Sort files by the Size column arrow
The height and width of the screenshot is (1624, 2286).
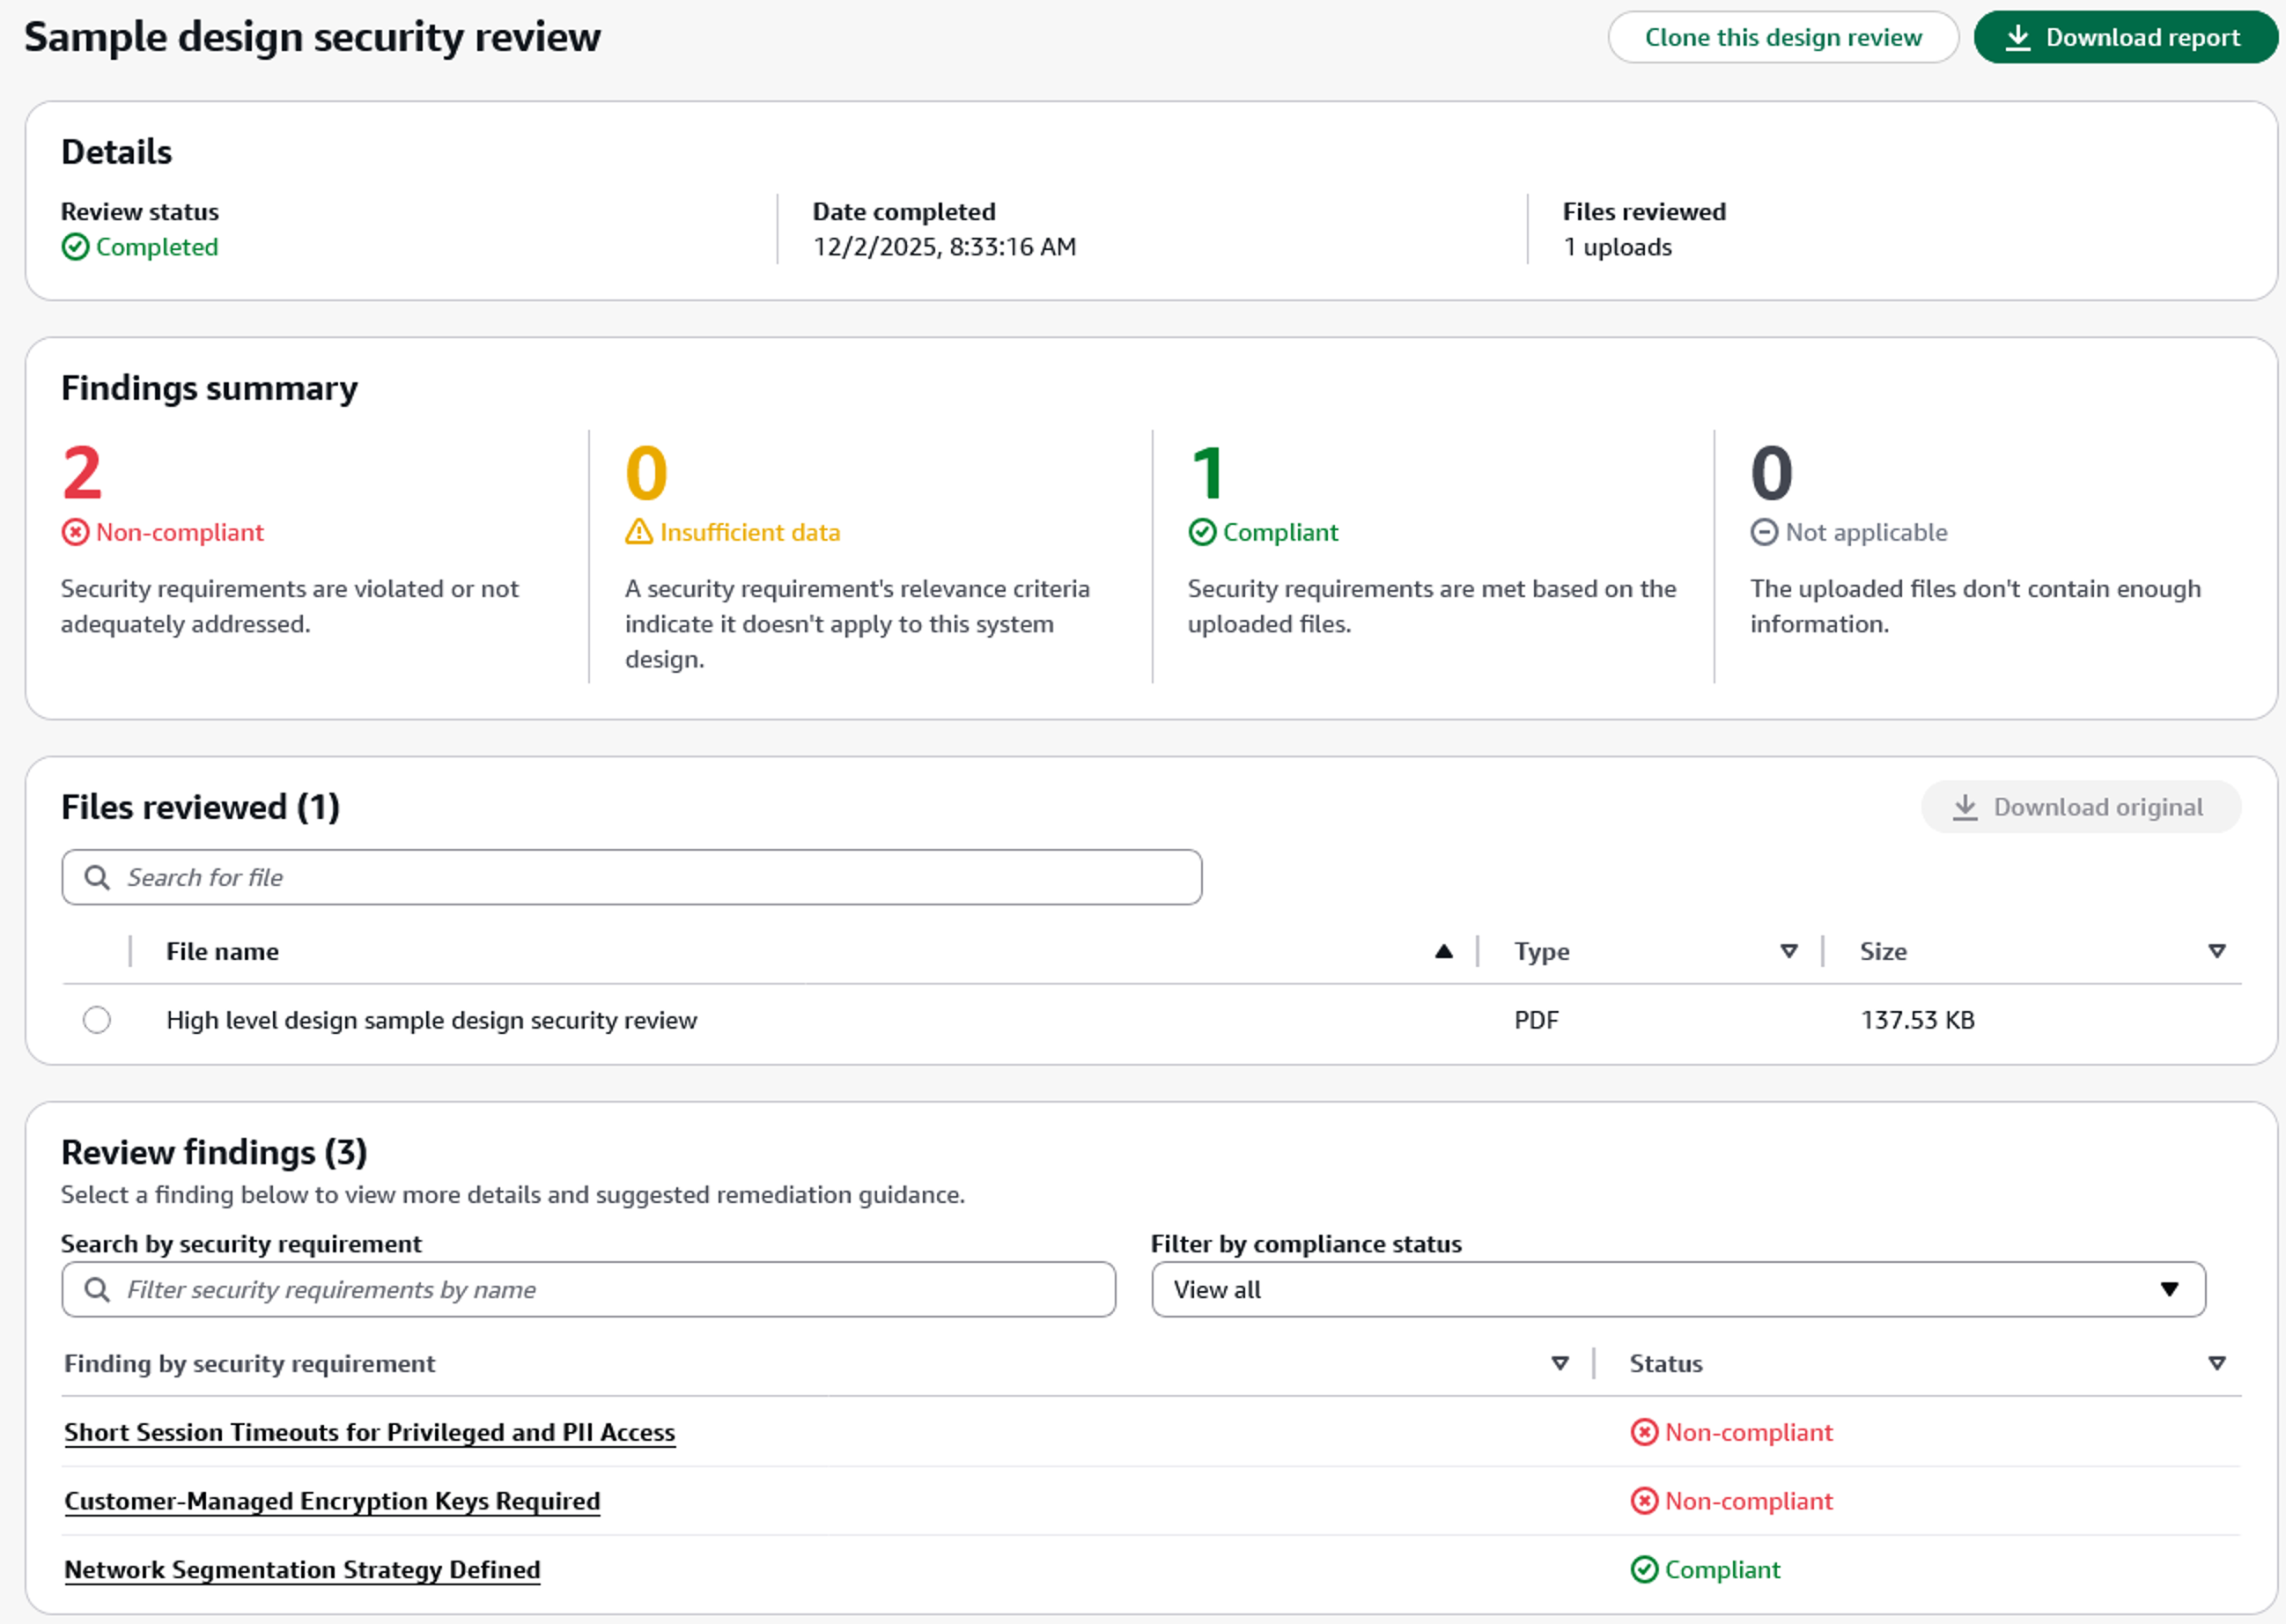pos(2216,951)
